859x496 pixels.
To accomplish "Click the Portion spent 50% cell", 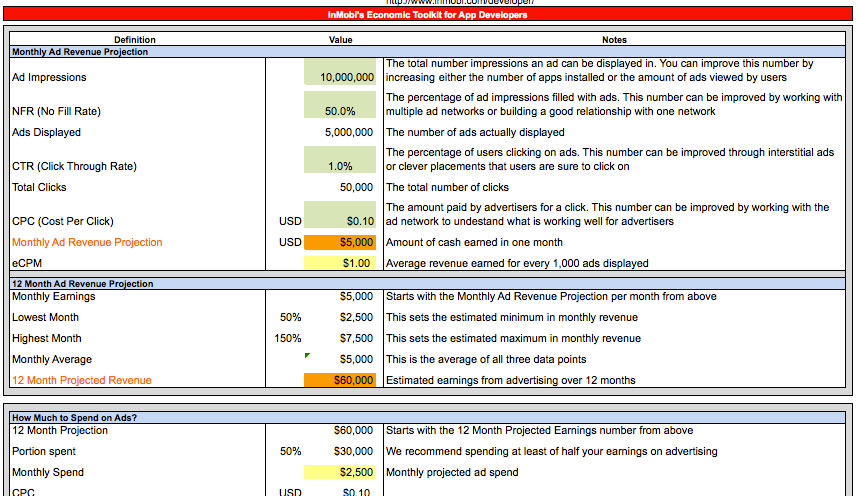I will click(290, 452).
